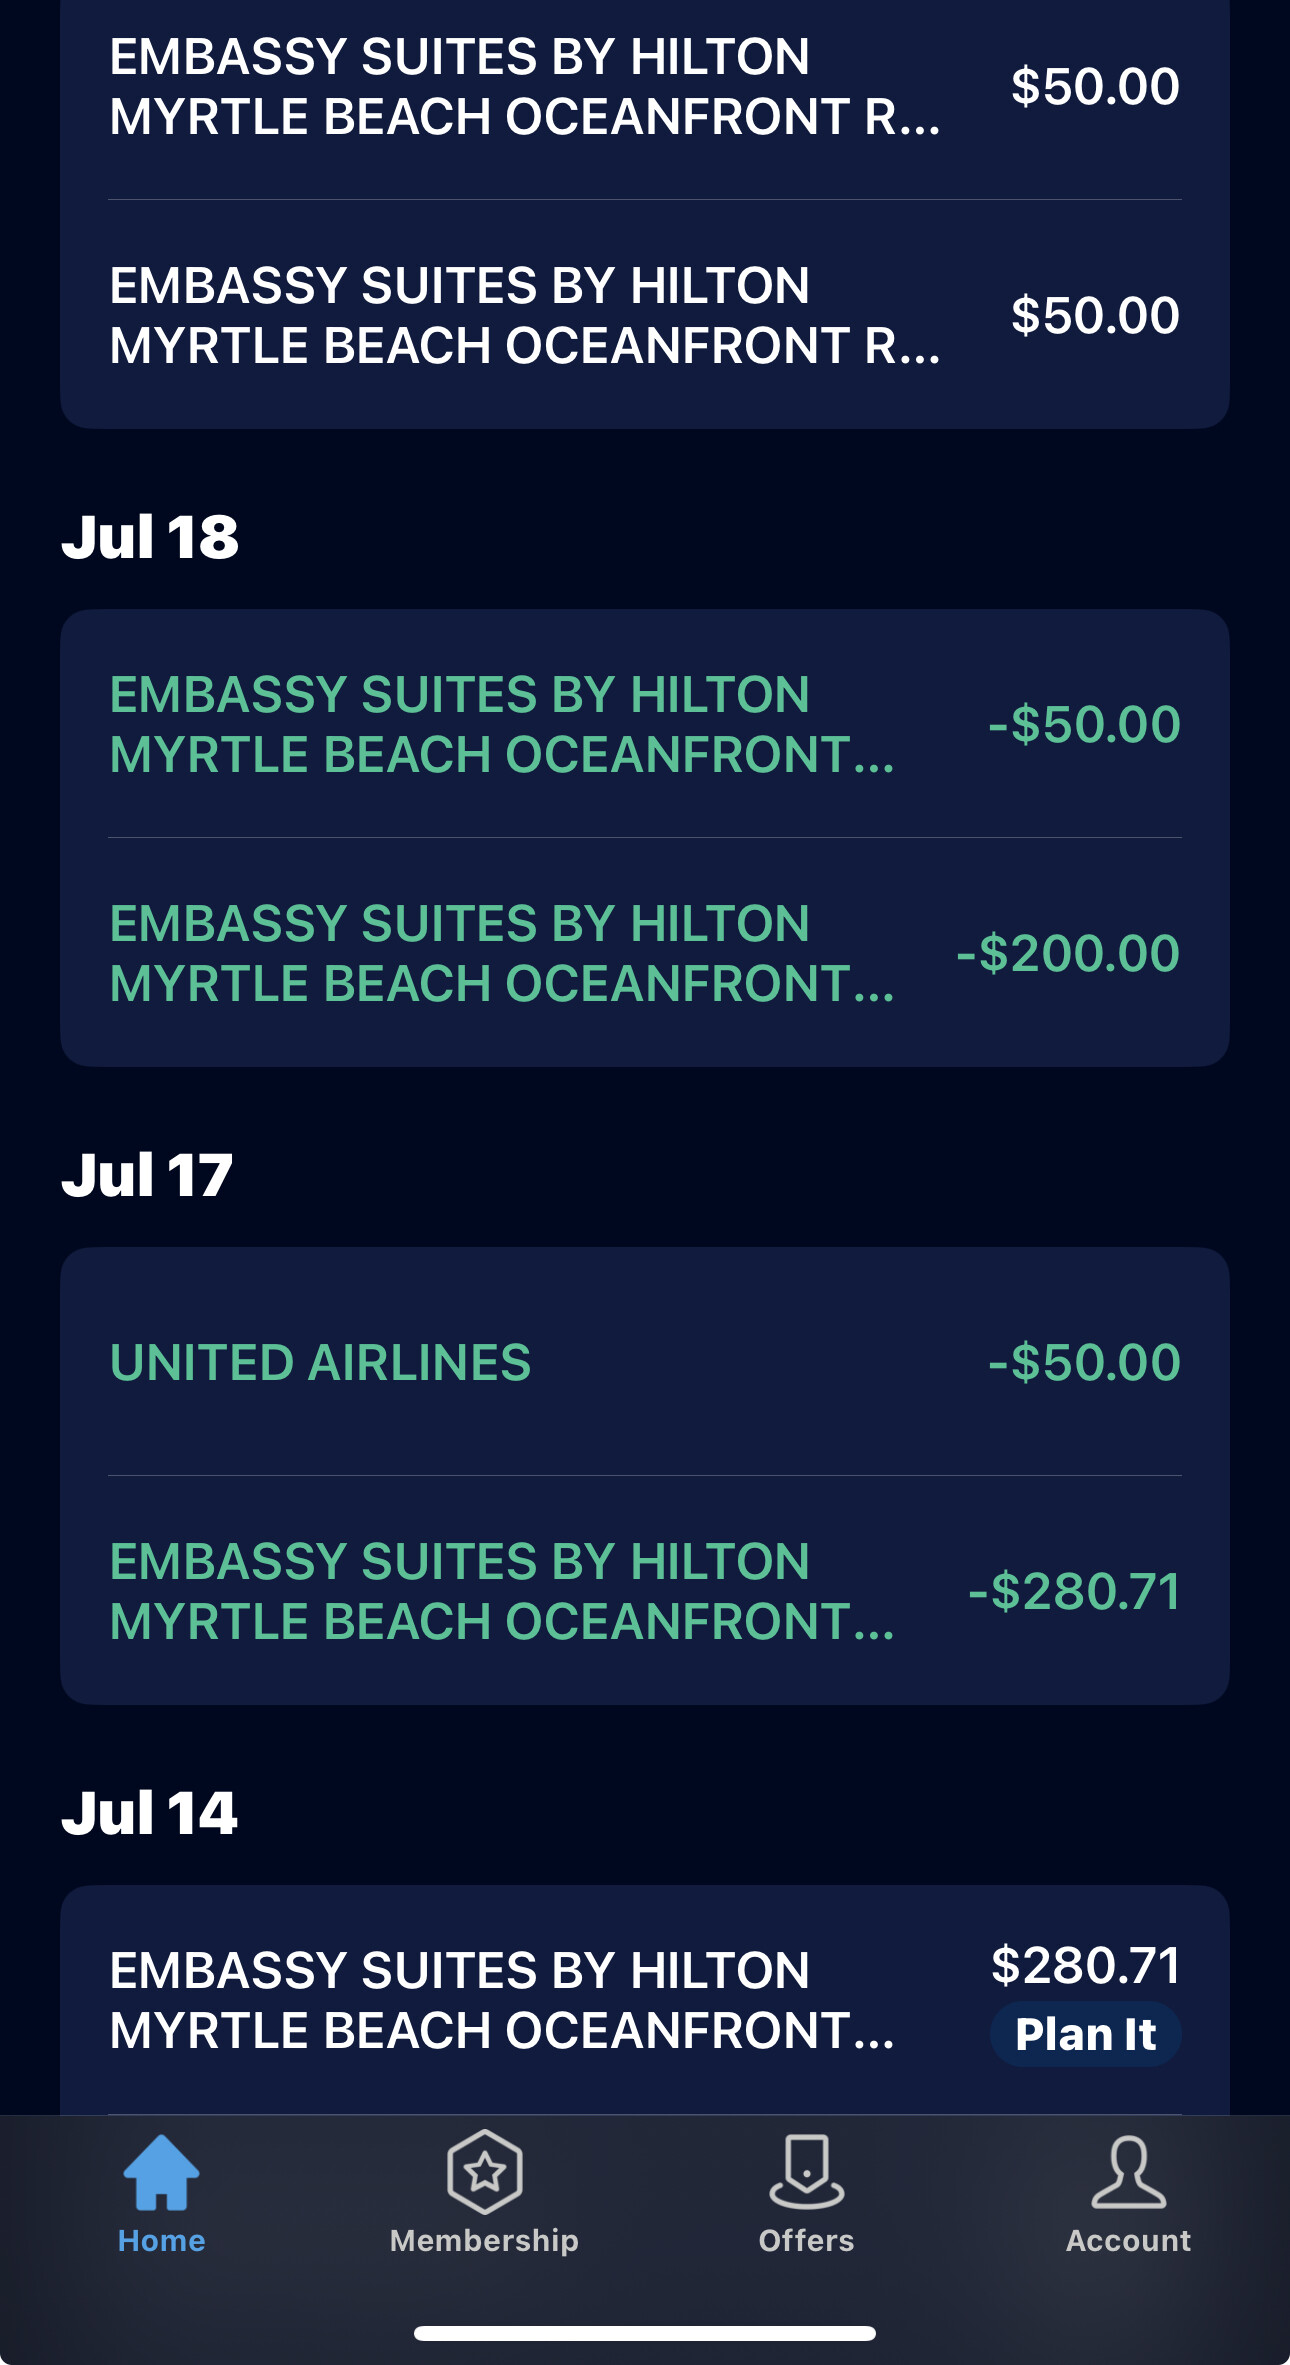Switch to the Membership tab label
This screenshot has width=1290, height=2365.
[x=485, y=2241]
